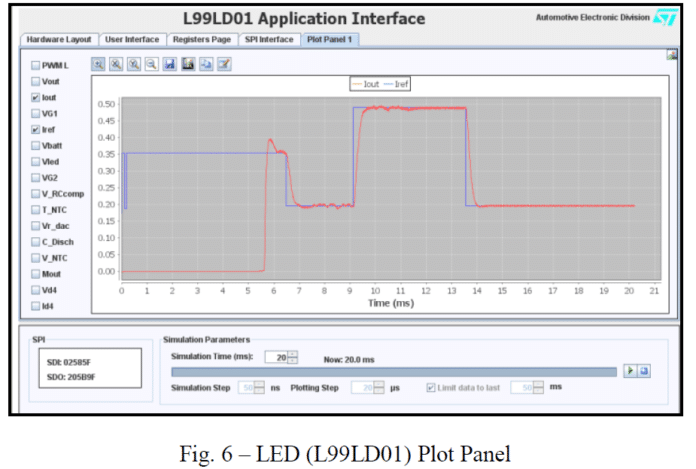Adjust the Simulation Time spinner arrows

point(292,356)
